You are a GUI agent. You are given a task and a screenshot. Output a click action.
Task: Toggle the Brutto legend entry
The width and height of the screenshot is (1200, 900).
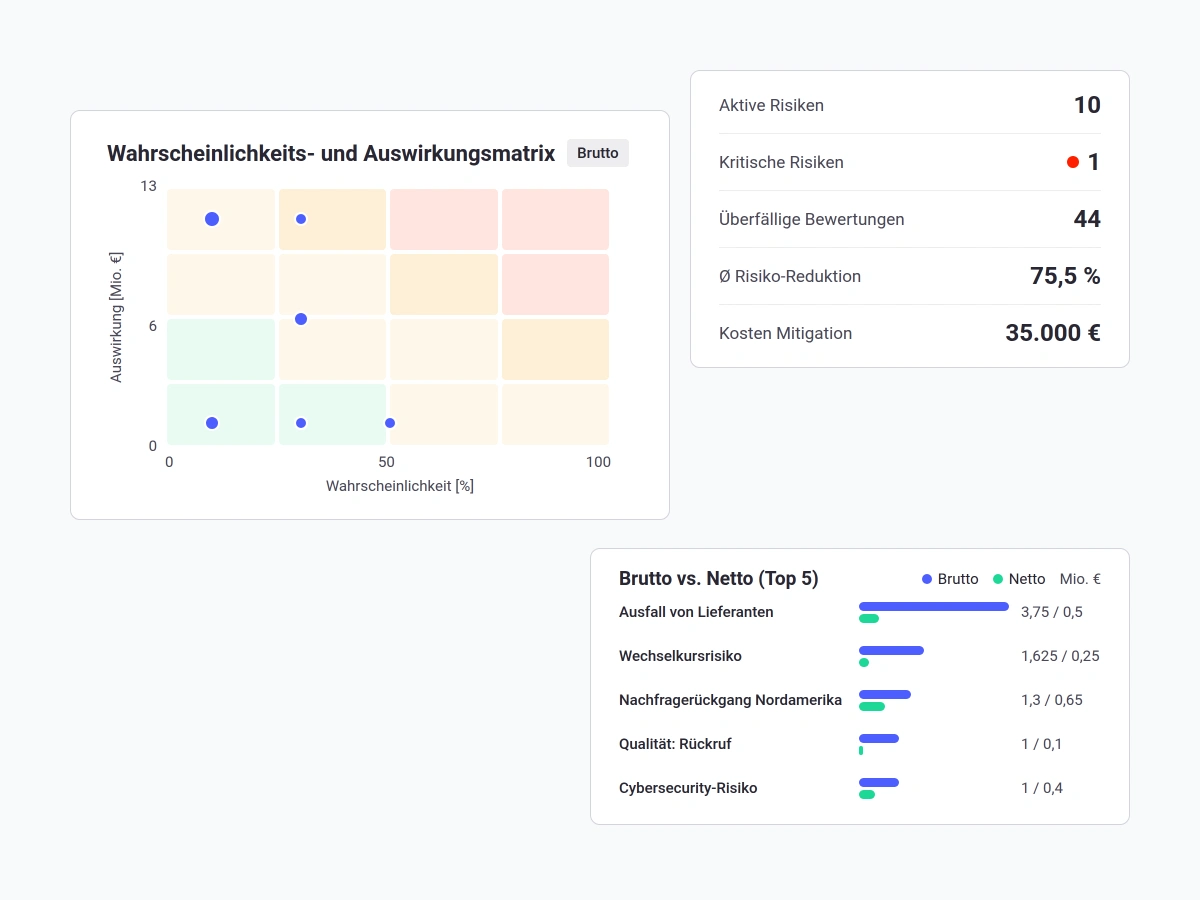(950, 579)
